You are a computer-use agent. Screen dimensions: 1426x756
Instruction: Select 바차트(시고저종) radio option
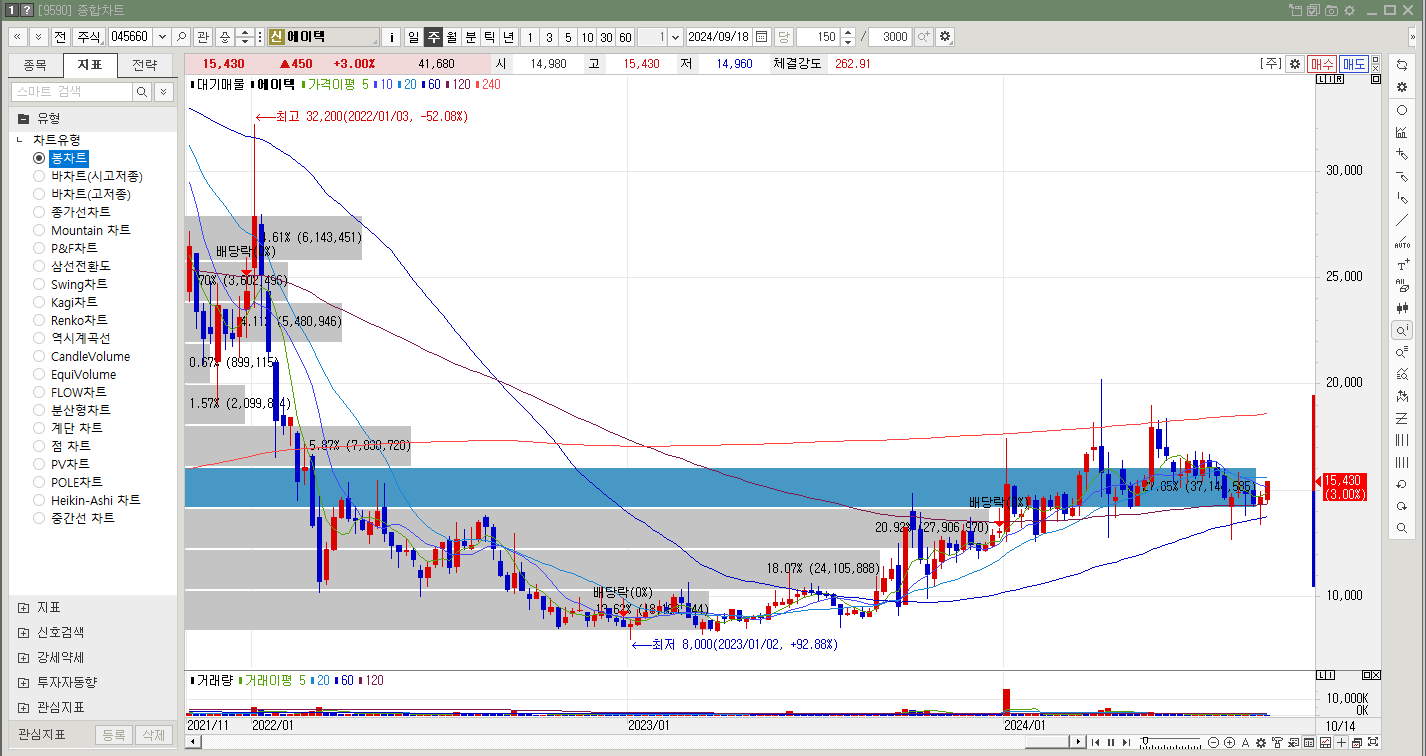(x=39, y=176)
